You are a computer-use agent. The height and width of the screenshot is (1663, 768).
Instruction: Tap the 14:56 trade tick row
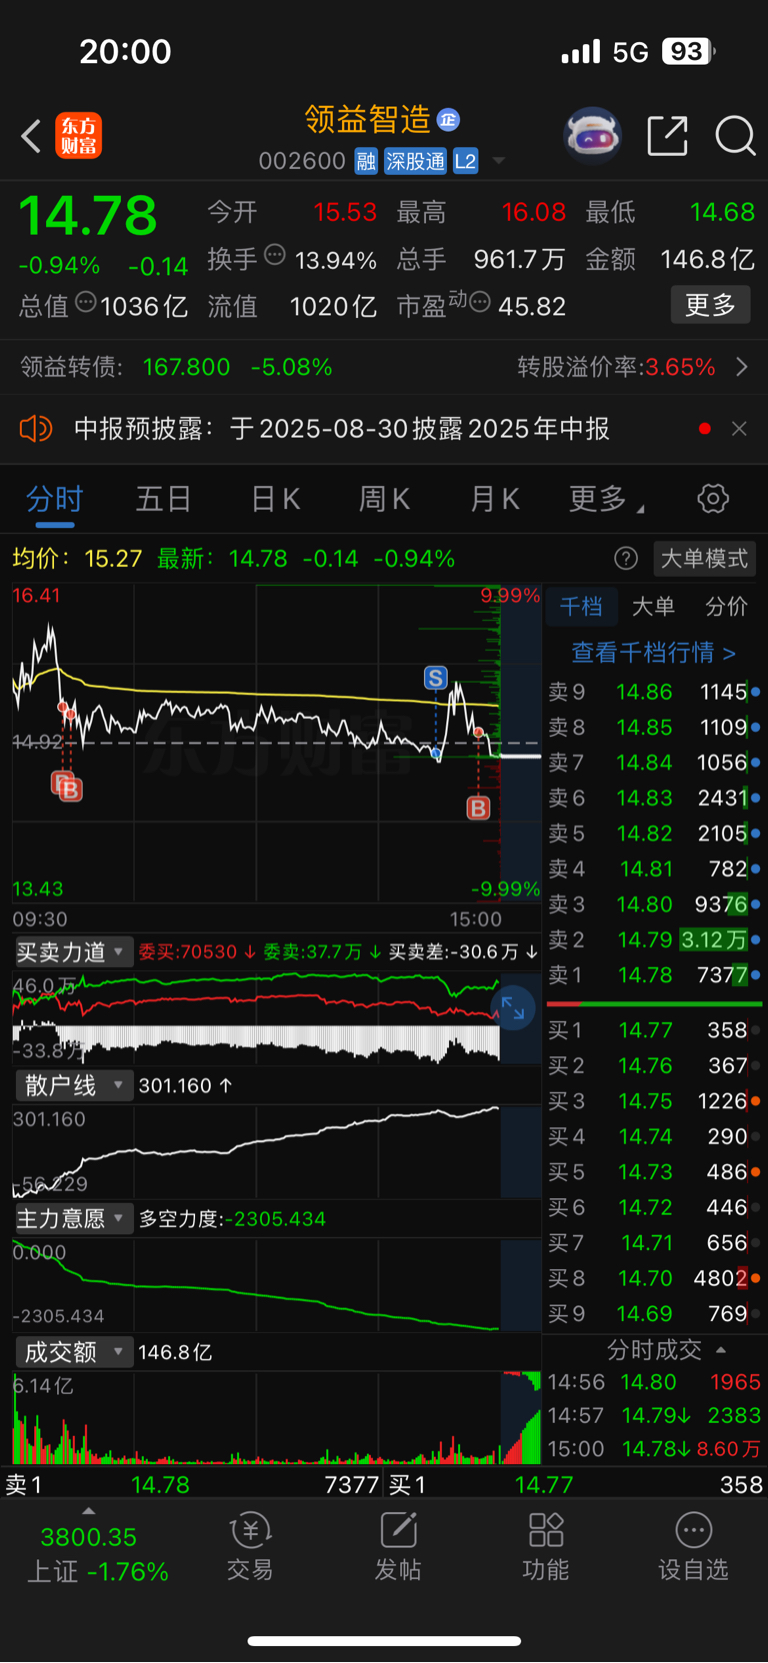coord(653,1382)
